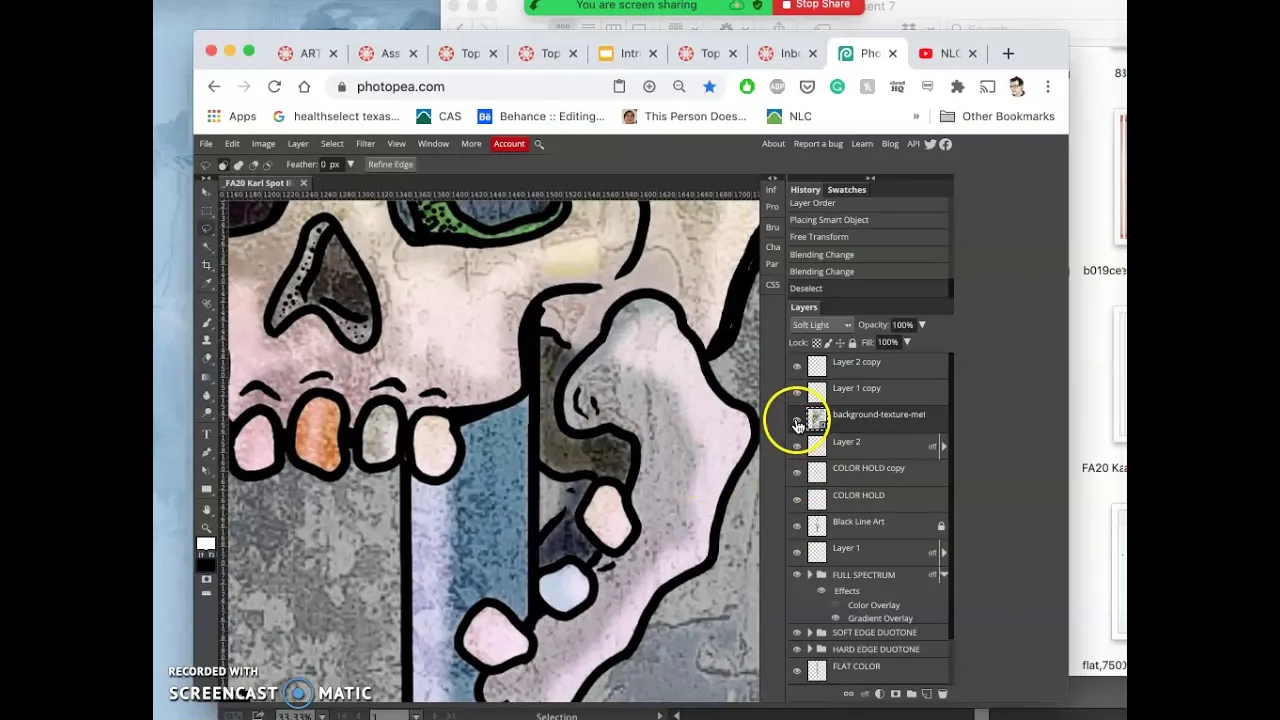Hide the COLOR HOLD copy layer
1280x720 pixels.
point(797,472)
